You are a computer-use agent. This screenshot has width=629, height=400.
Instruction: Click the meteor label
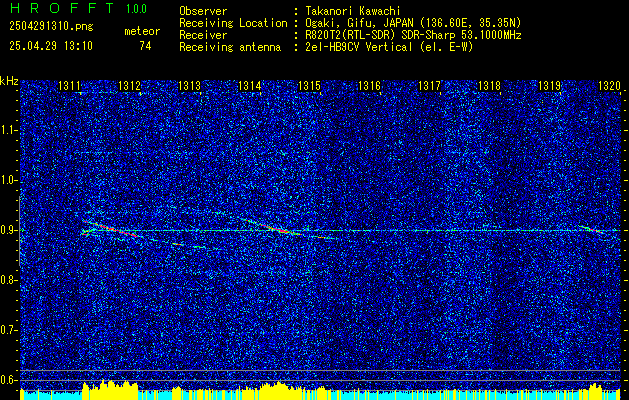(142, 31)
